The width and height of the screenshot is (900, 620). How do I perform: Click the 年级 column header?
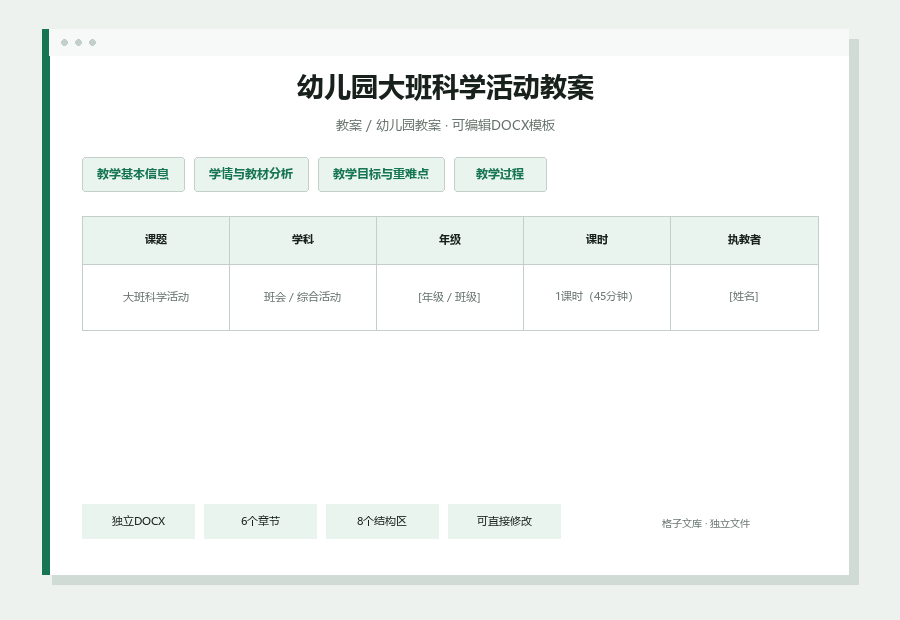pos(450,240)
